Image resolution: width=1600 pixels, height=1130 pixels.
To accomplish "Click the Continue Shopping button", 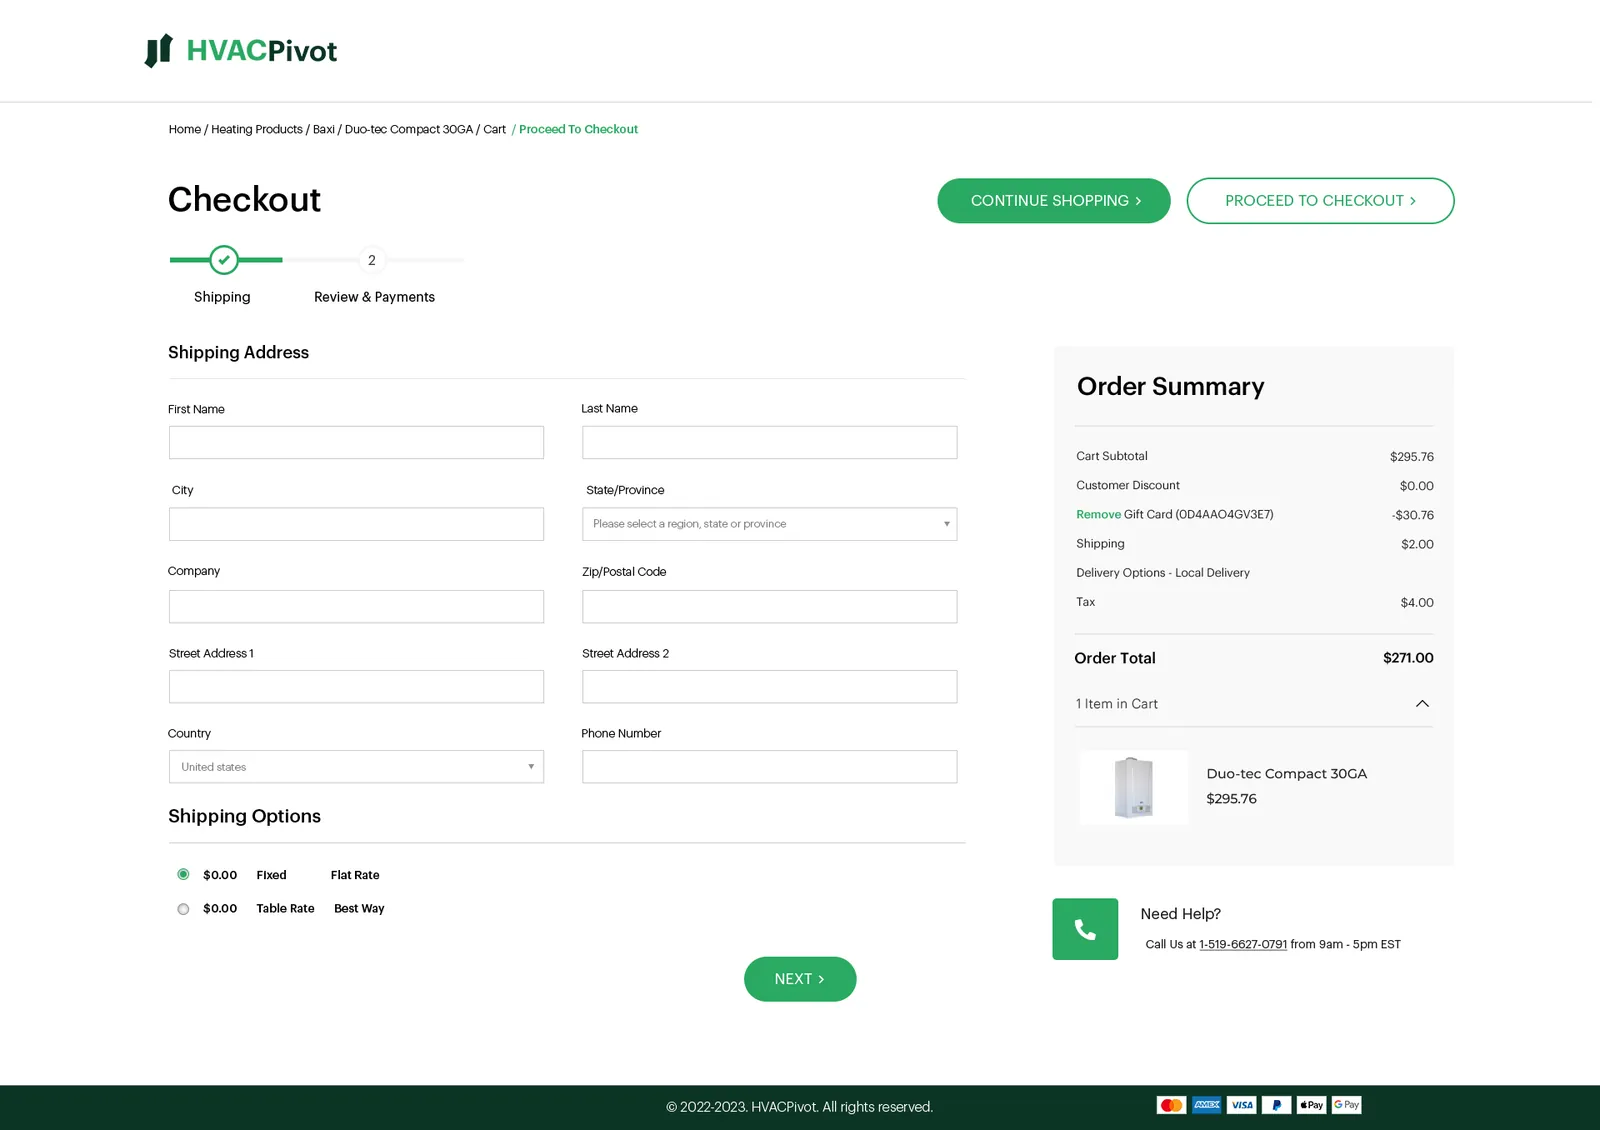I will [1054, 201].
